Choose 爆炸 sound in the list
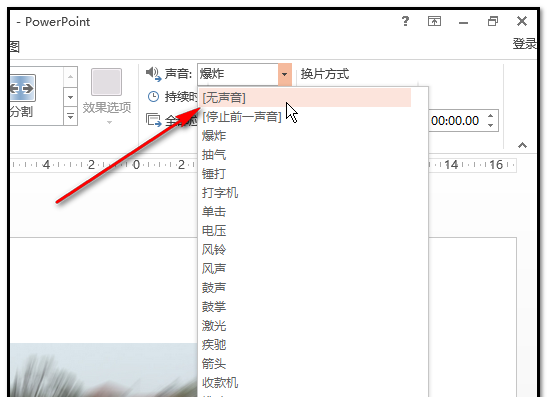This screenshot has width=547, height=397. (x=305, y=136)
